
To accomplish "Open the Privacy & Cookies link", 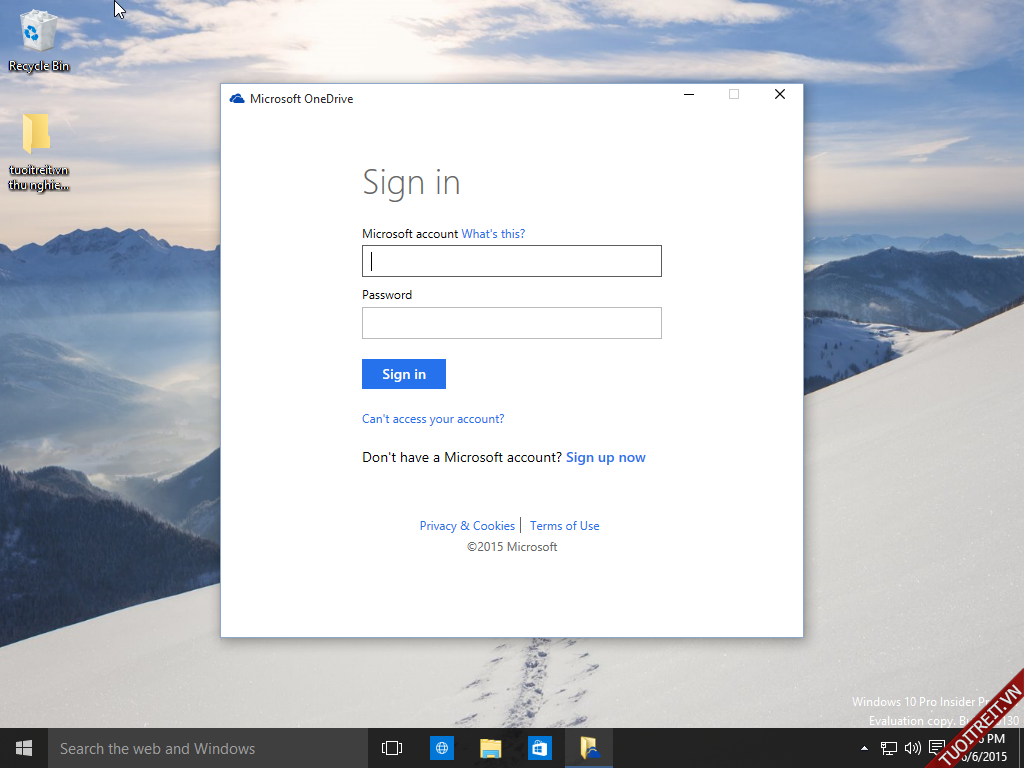I will [x=467, y=526].
